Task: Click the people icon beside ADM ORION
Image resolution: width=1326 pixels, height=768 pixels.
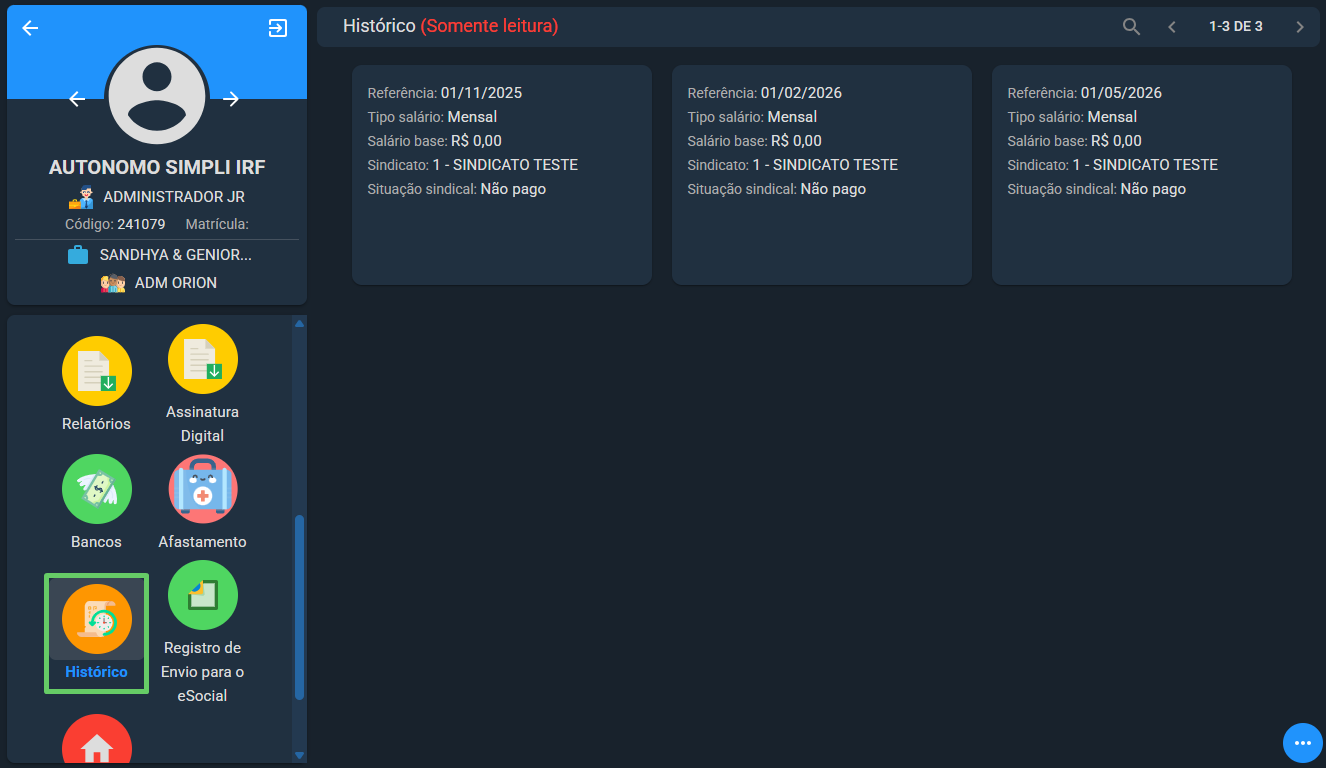Action: point(113,283)
